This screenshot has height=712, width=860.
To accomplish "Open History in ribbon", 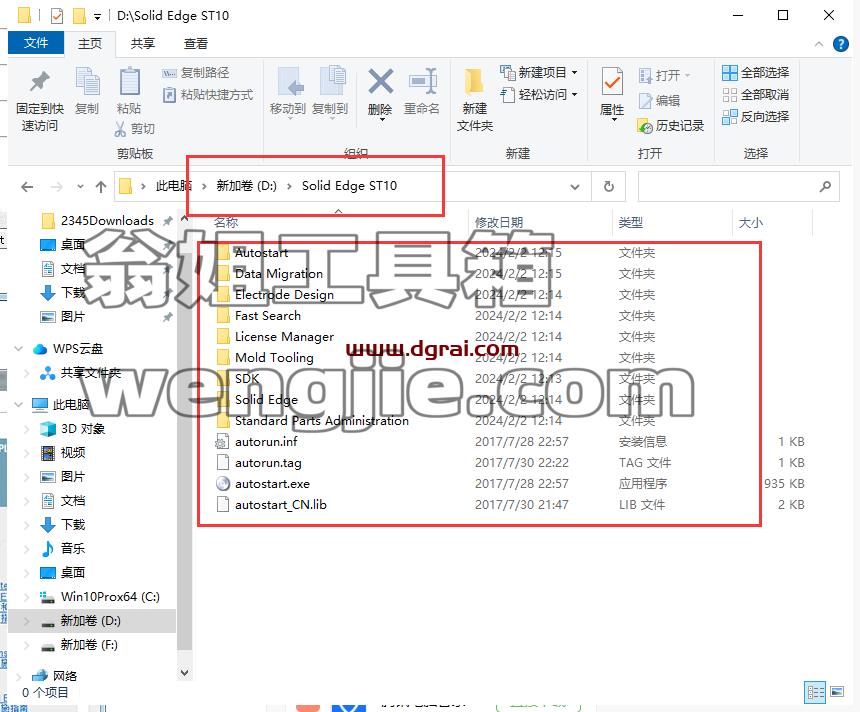I will [x=670, y=126].
